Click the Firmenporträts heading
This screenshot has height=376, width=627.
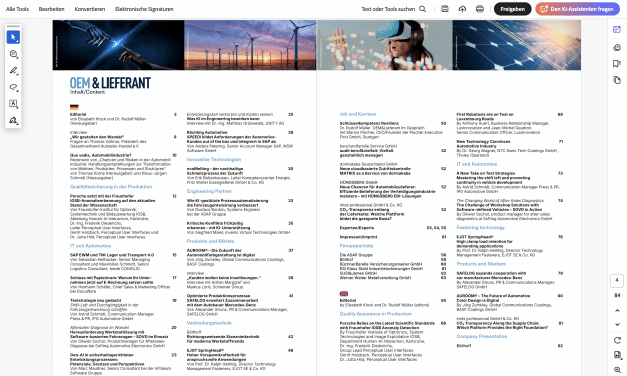point(357,246)
